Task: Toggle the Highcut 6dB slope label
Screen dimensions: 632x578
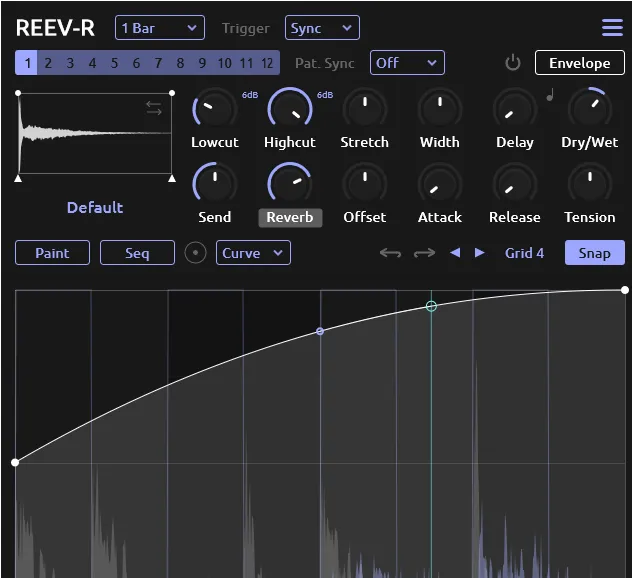Action: [x=325, y=95]
